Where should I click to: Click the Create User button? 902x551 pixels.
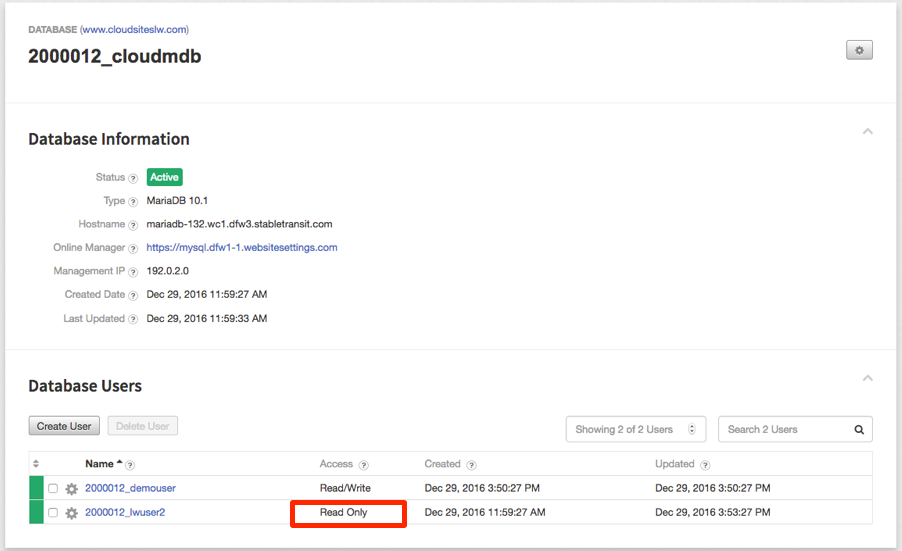click(64, 426)
